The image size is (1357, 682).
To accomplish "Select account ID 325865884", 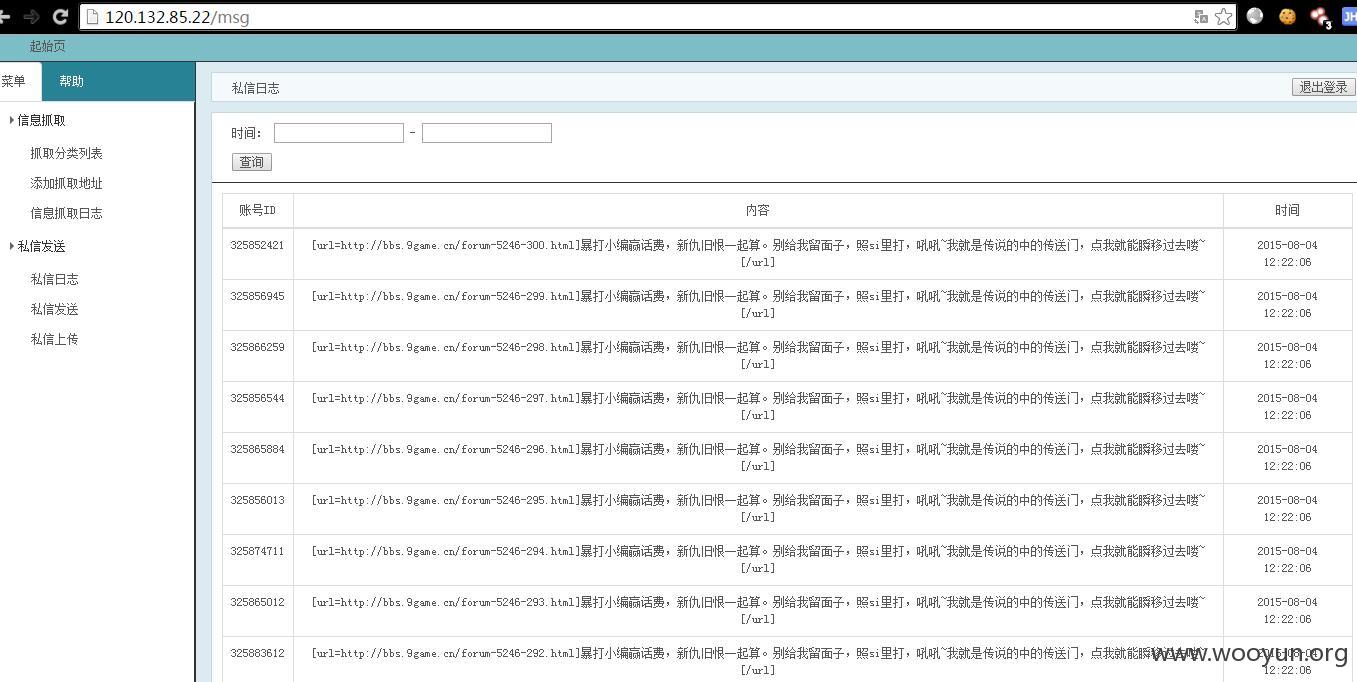I will click(257, 449).
